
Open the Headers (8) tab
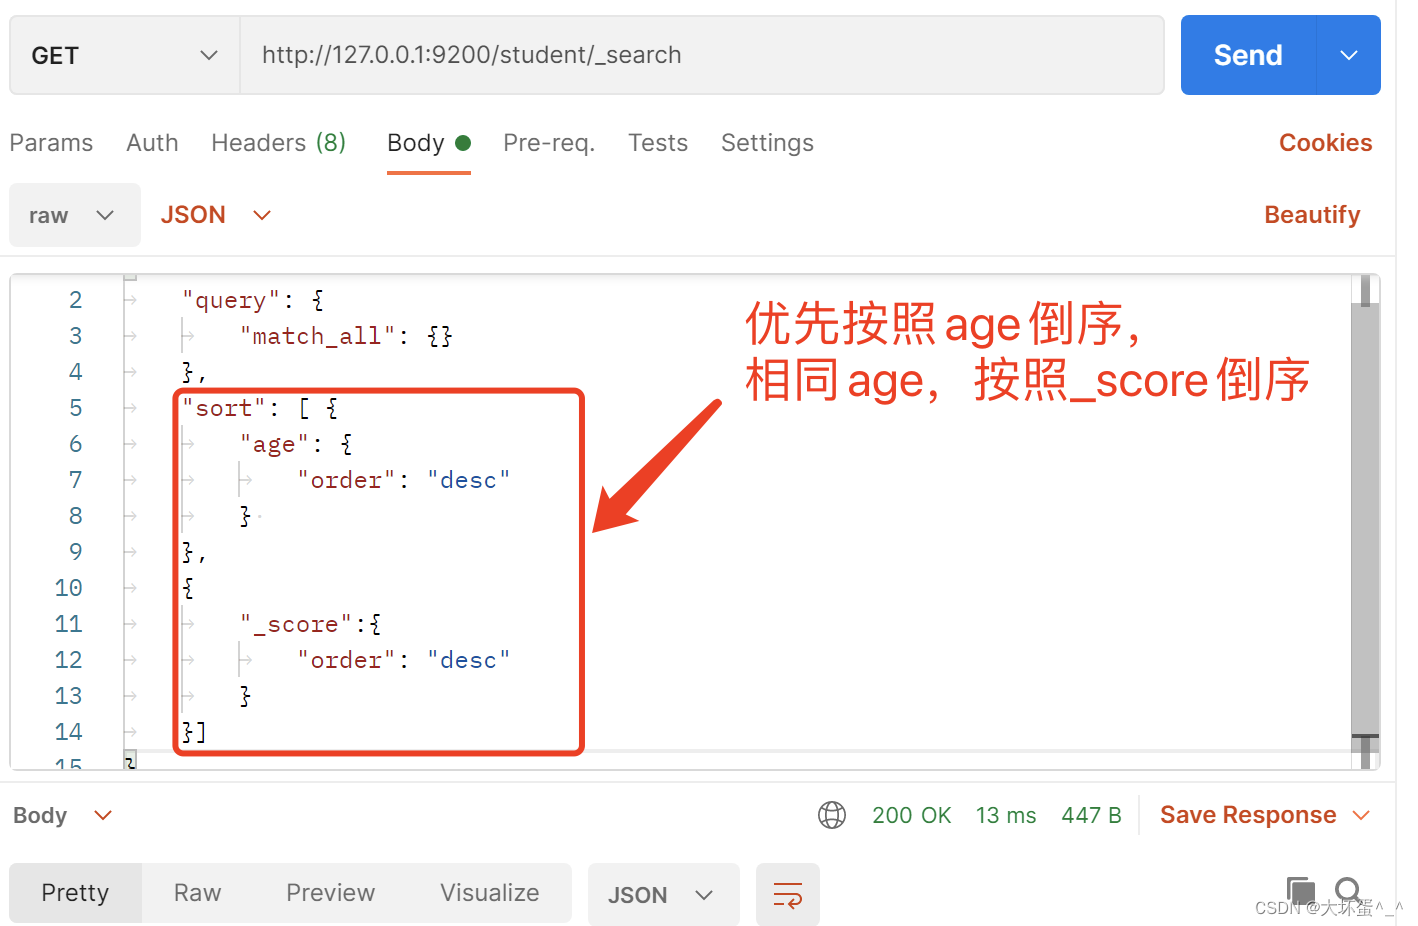(279, 143)
